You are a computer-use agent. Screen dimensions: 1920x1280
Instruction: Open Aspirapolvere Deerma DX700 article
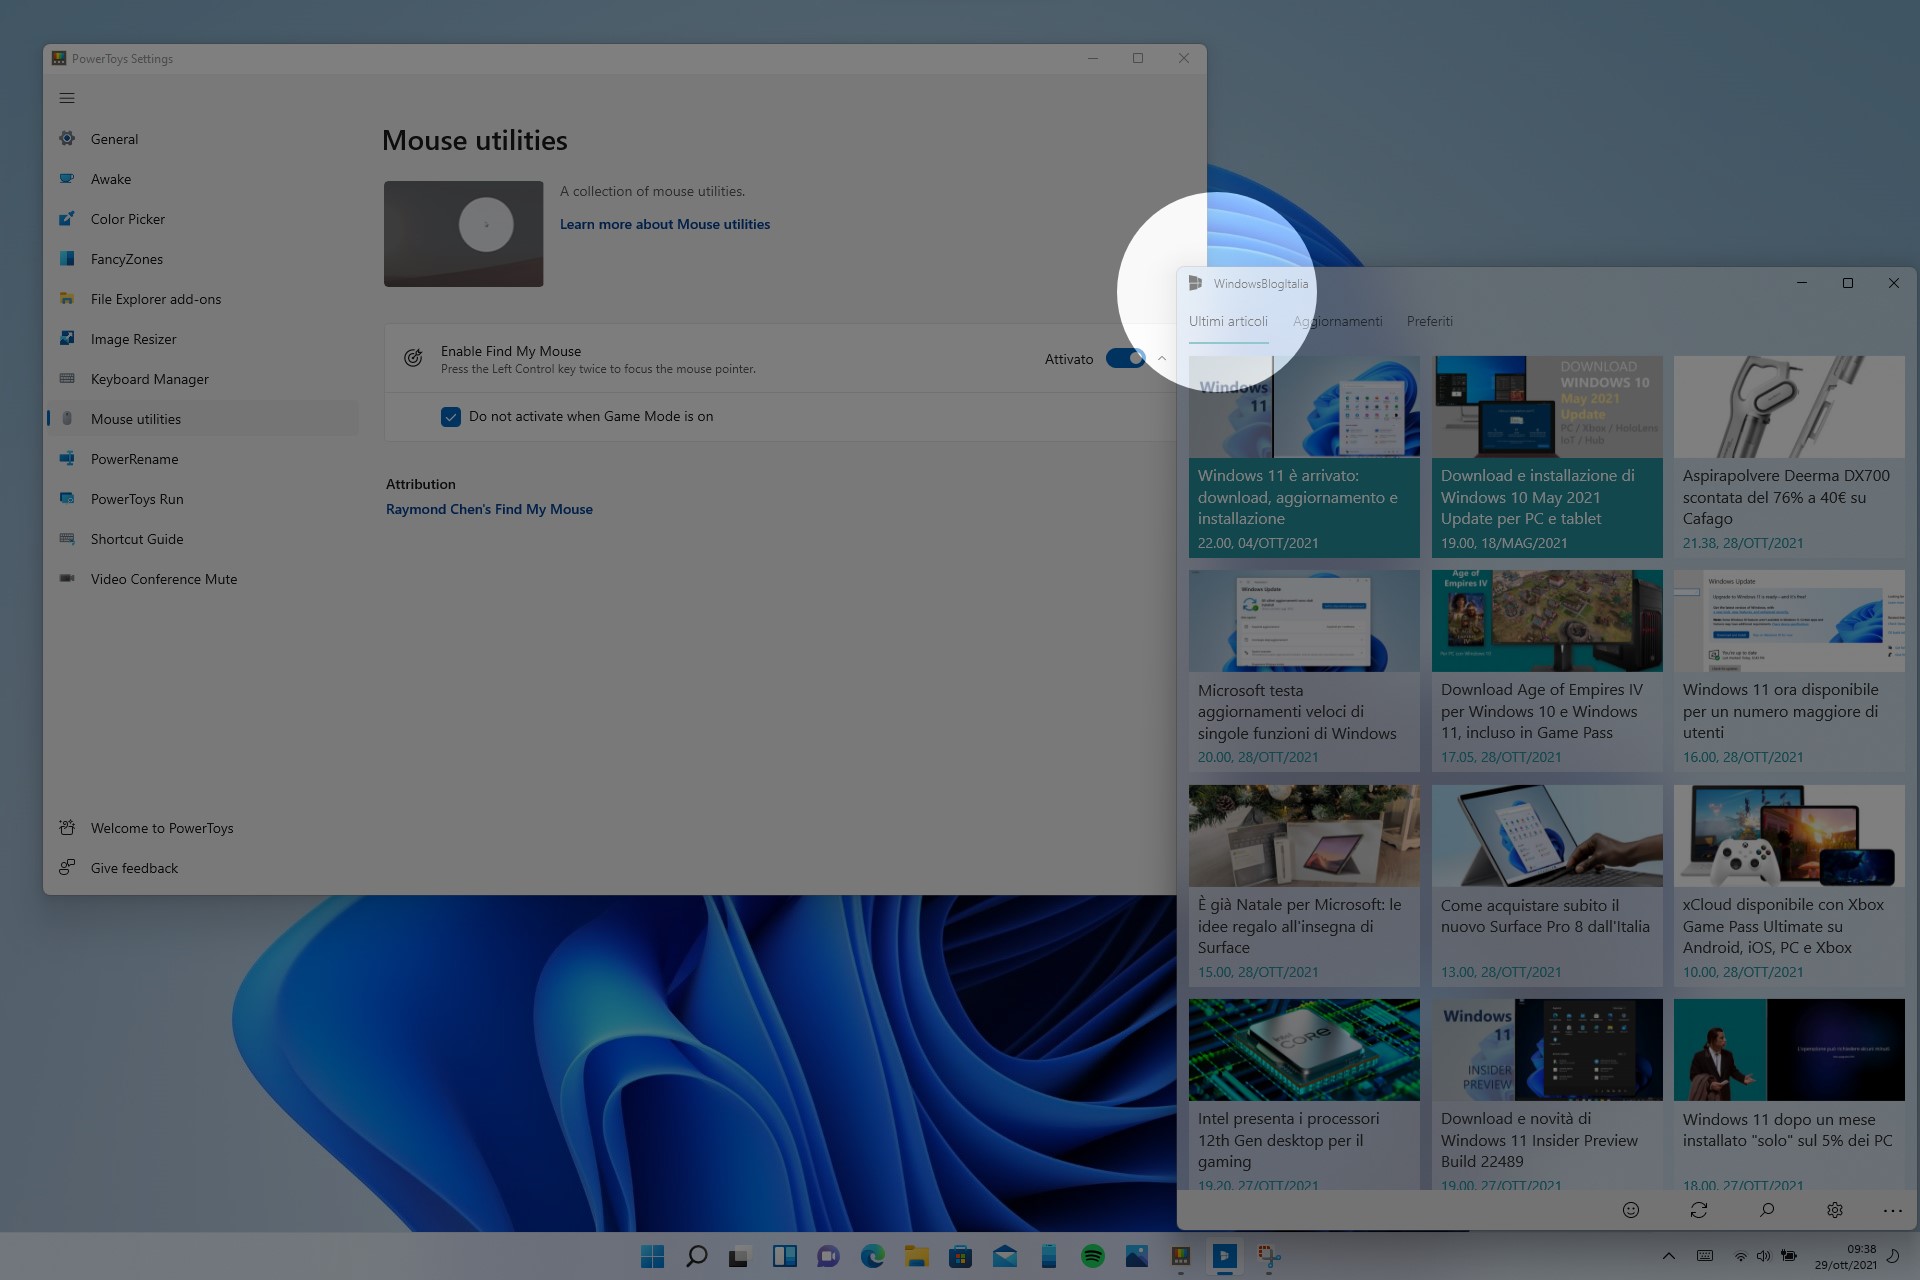pyautogui.click(x=1789, y=457)
